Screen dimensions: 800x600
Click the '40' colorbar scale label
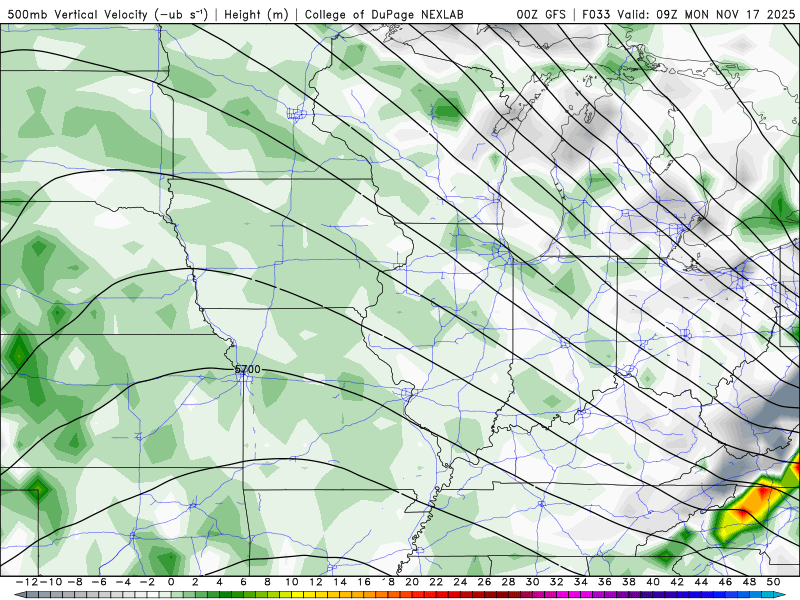point(653,582)
